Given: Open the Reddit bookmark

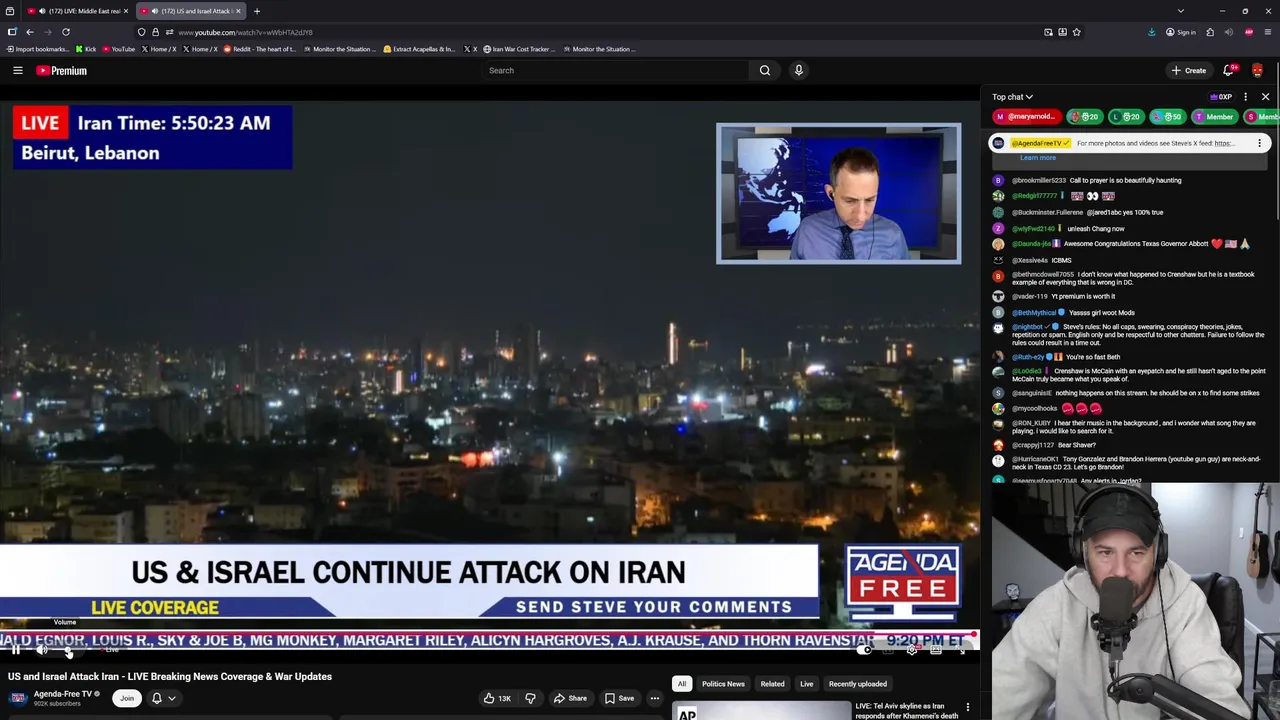Looking at the screenshot, I should pyautogui.click(x=260, y=49).
